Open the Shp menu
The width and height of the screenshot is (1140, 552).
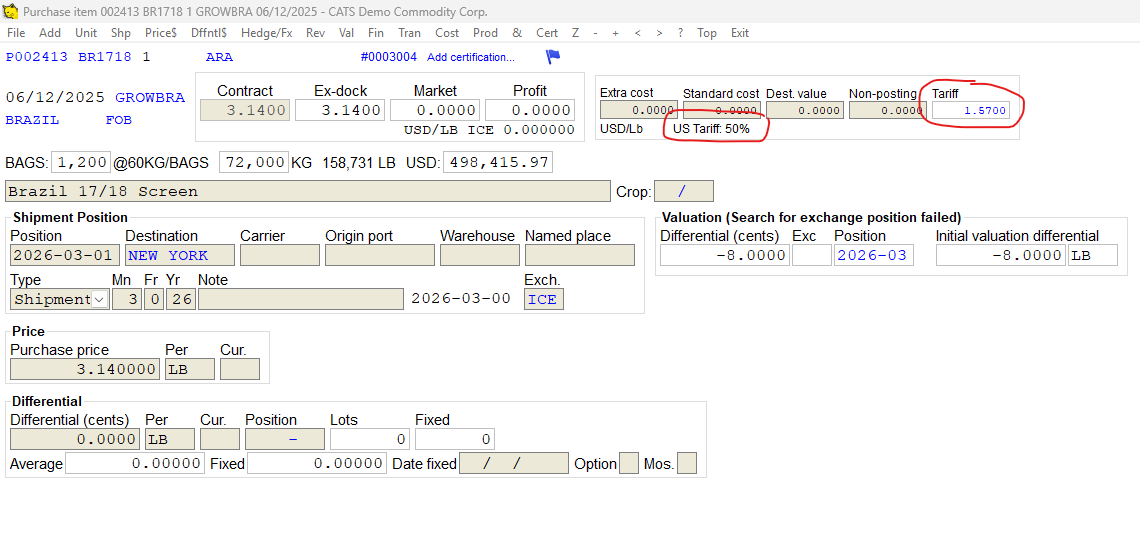tap(121, 33)
